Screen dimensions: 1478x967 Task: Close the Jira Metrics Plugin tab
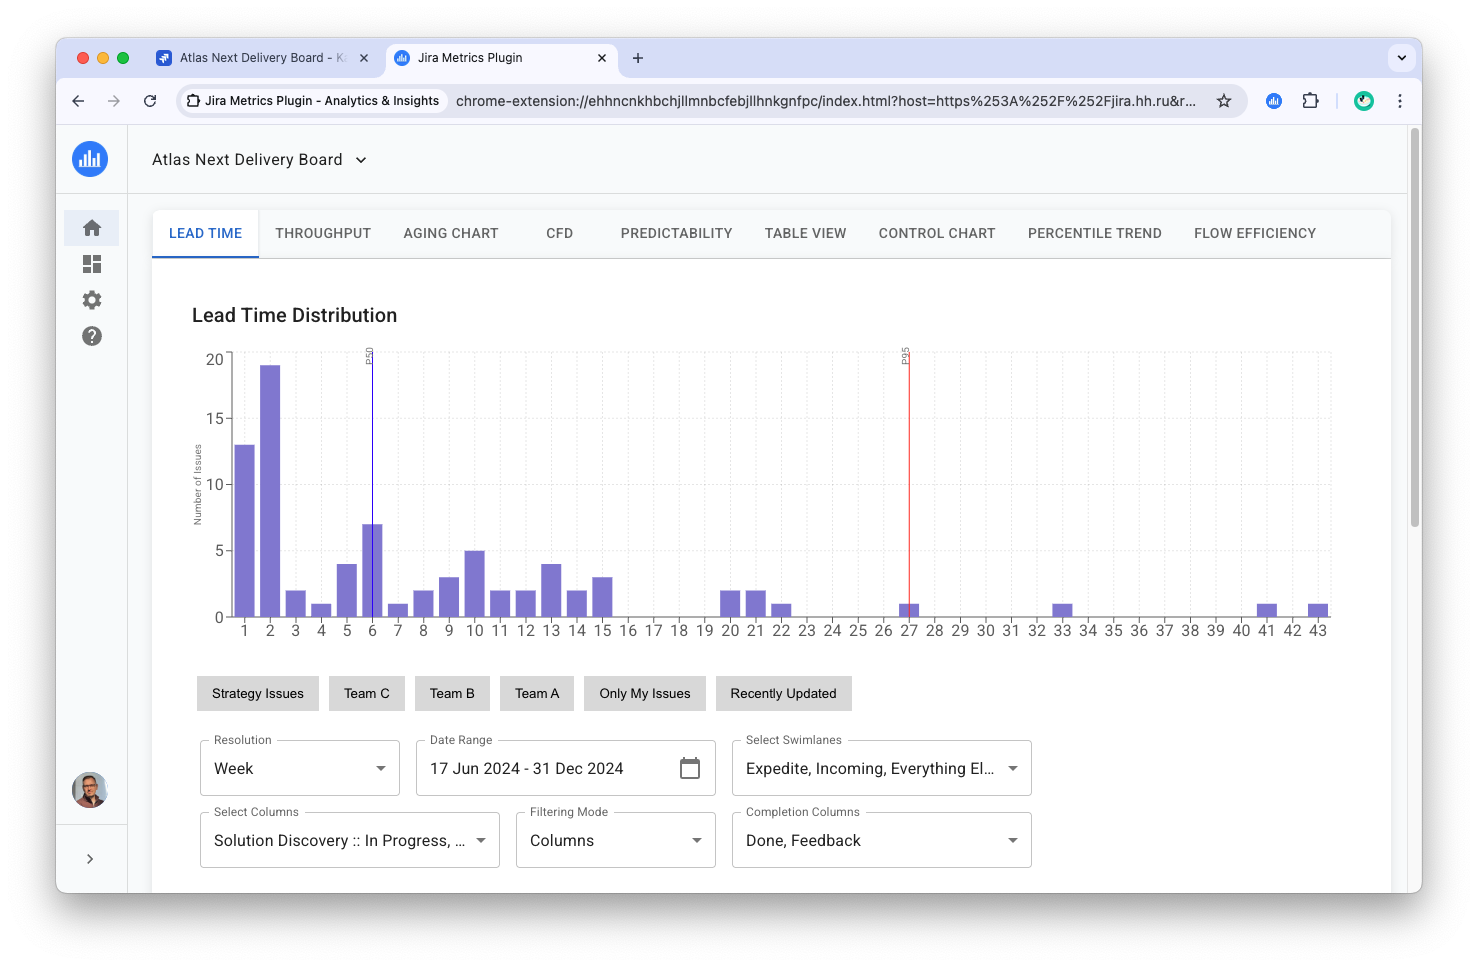click(x=602, y=58)
